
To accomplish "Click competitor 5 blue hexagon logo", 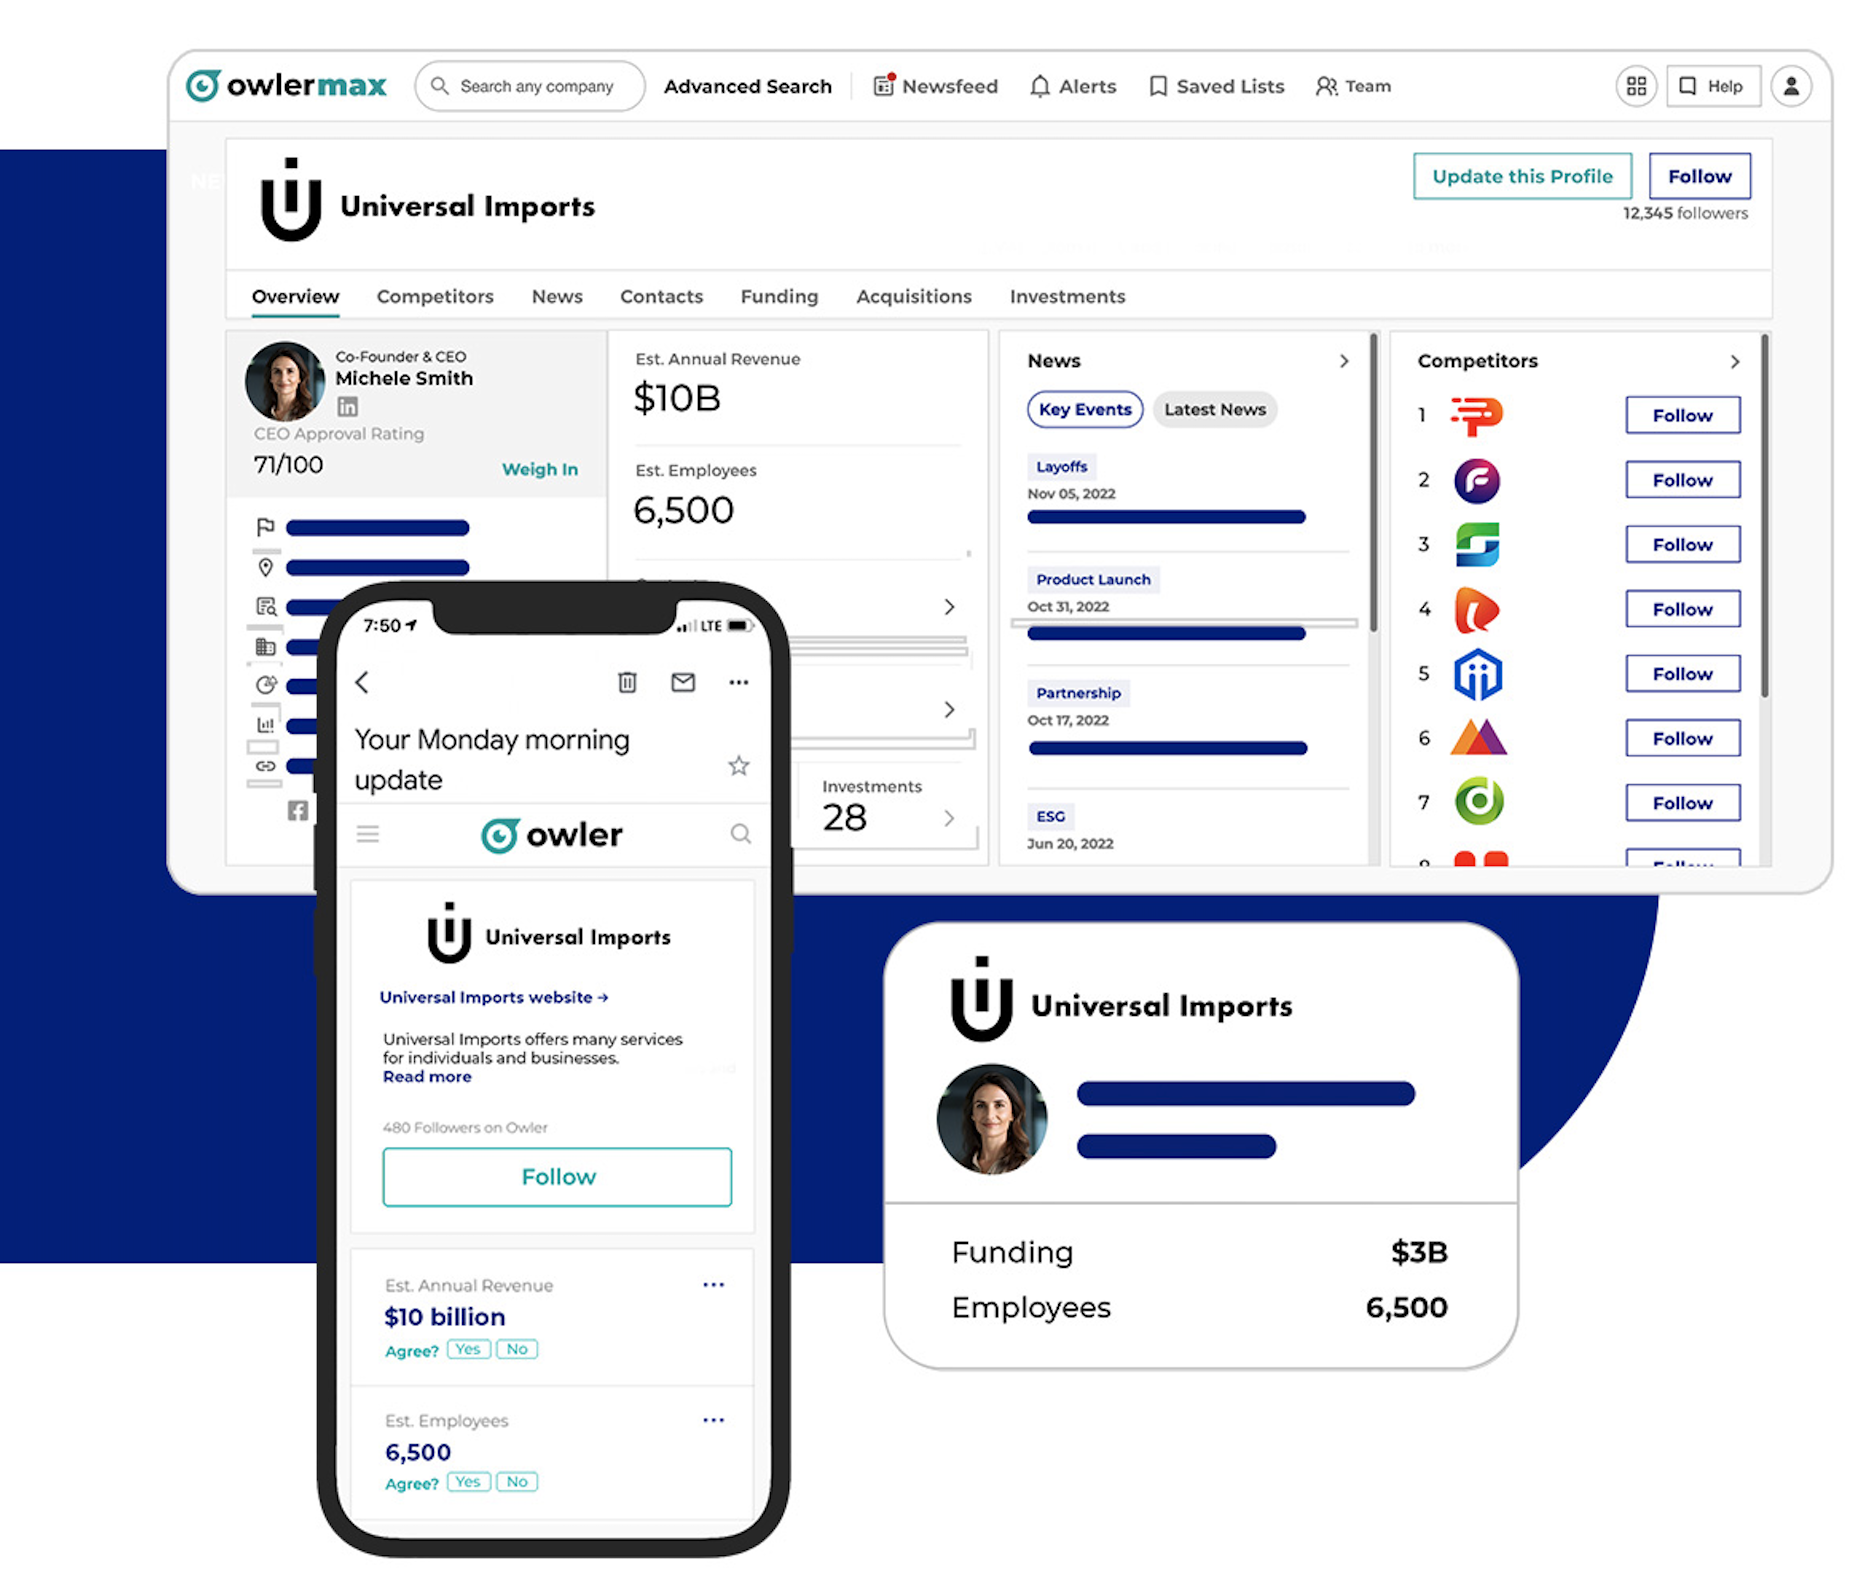I will point(1477,674).
